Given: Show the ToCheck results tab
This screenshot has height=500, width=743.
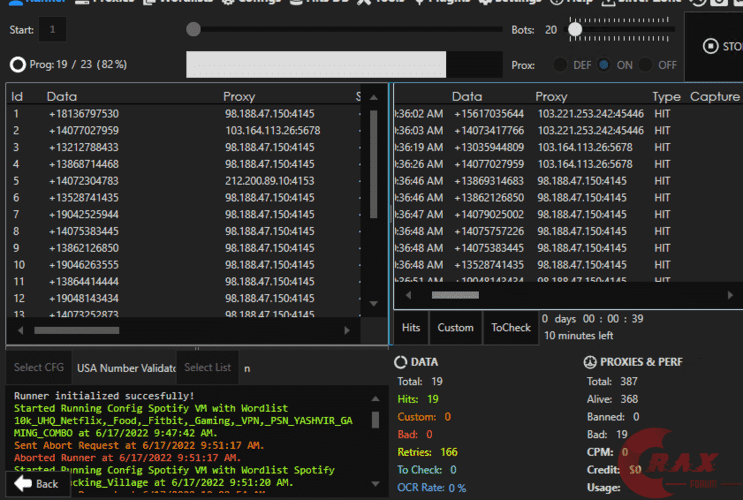Looking at the screenshot, I should [511, 327].
